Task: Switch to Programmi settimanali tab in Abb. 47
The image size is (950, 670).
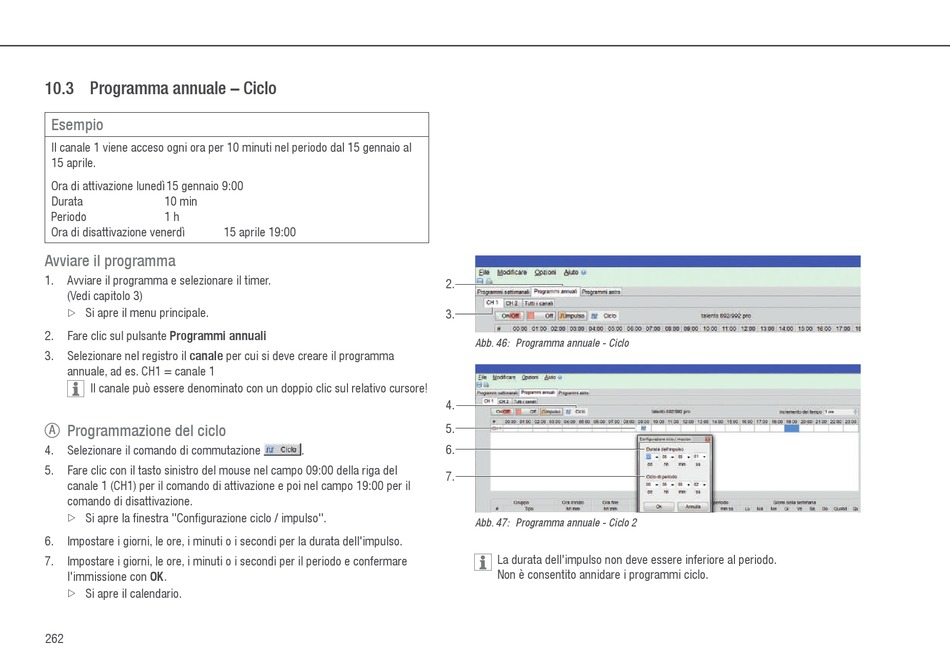Action: click(x=497, y=393)
